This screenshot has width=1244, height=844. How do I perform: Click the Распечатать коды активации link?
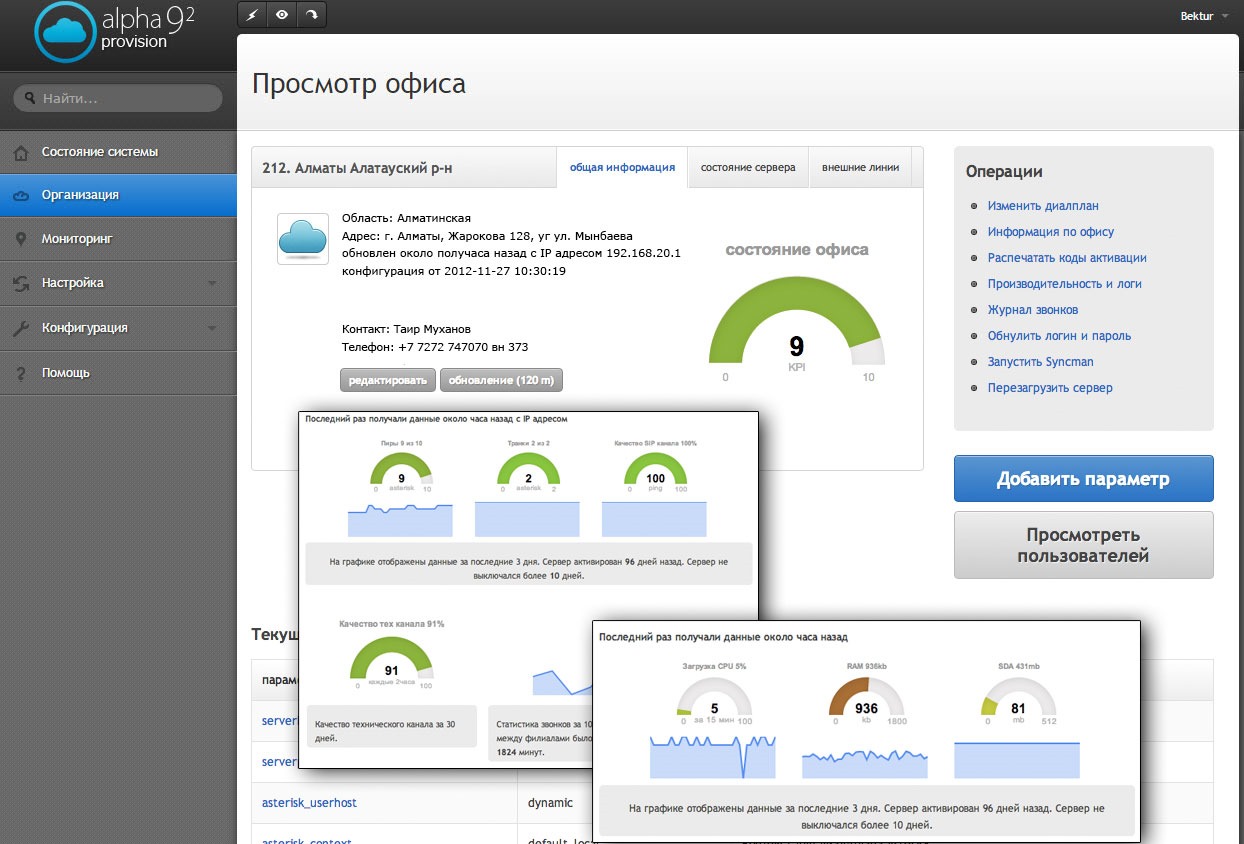tap(1067, 258)
